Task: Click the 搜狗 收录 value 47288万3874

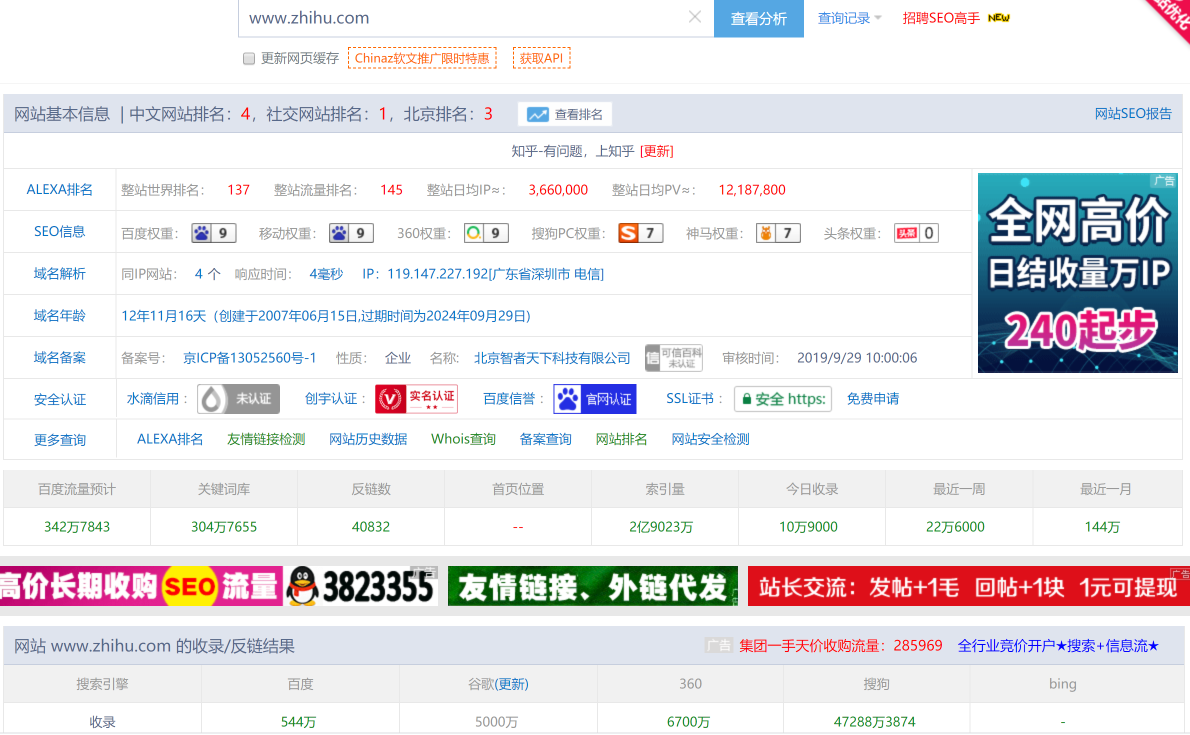Action: pyautogui.click(x=874, y=721)
